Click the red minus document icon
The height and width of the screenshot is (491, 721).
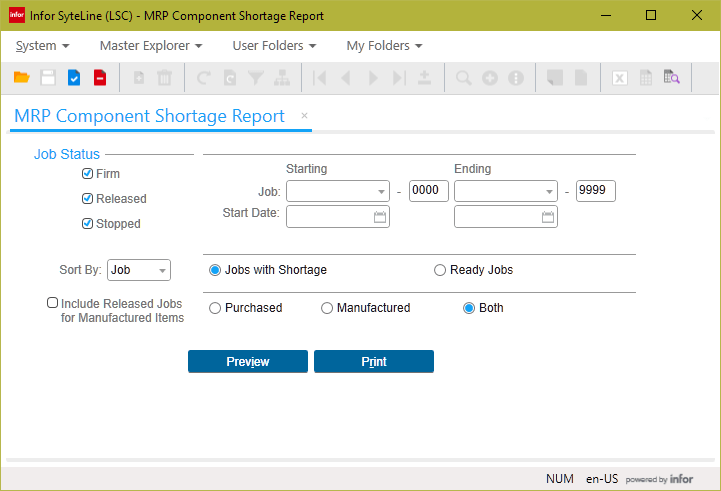coord(100,77)
